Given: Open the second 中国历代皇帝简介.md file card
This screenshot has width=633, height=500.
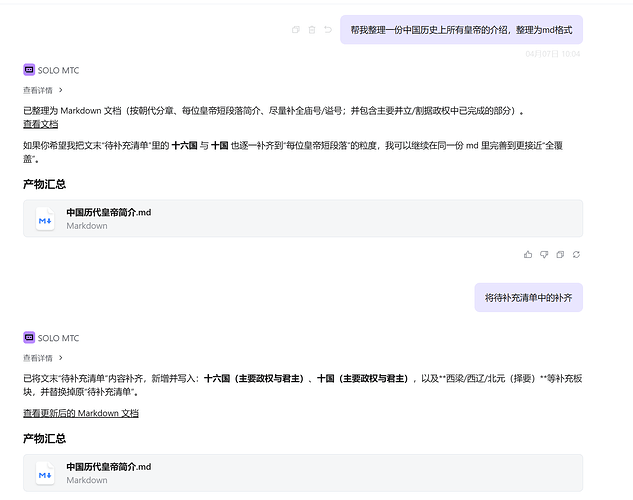Looking at the screenshot, I should click(x=302, y=472).
